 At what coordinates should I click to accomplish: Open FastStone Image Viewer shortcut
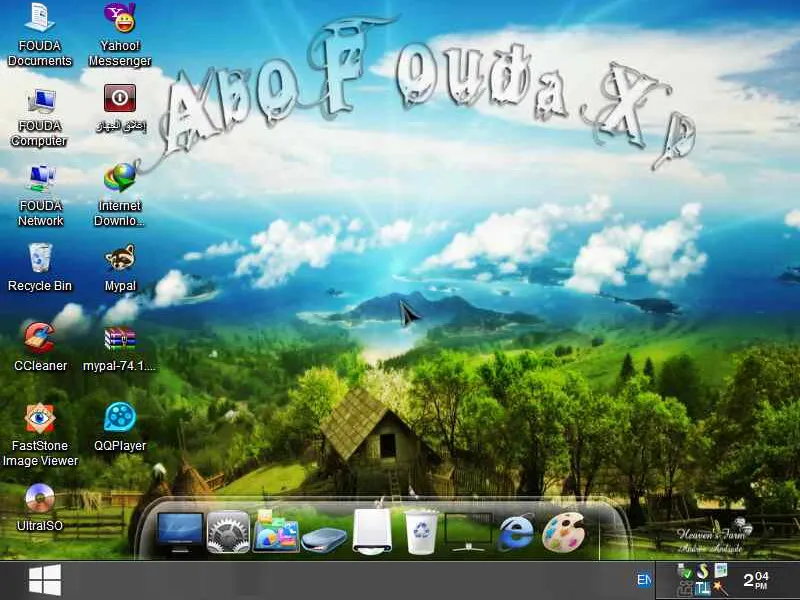pyautogui.click(x=40, y=435)
